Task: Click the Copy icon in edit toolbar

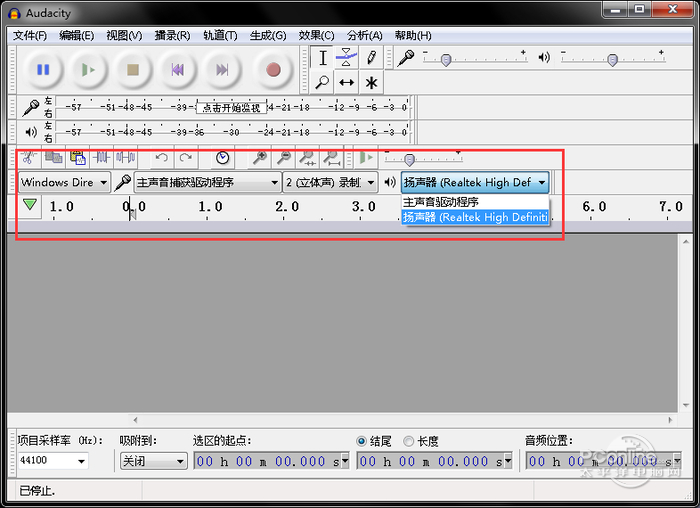Action: point(54,157)
